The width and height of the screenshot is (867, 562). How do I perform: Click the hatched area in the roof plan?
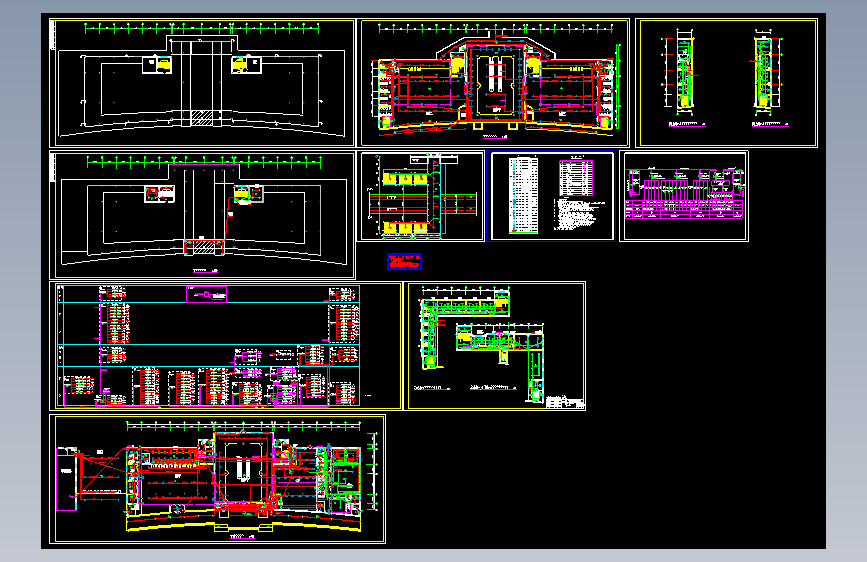tap(202, 118)
